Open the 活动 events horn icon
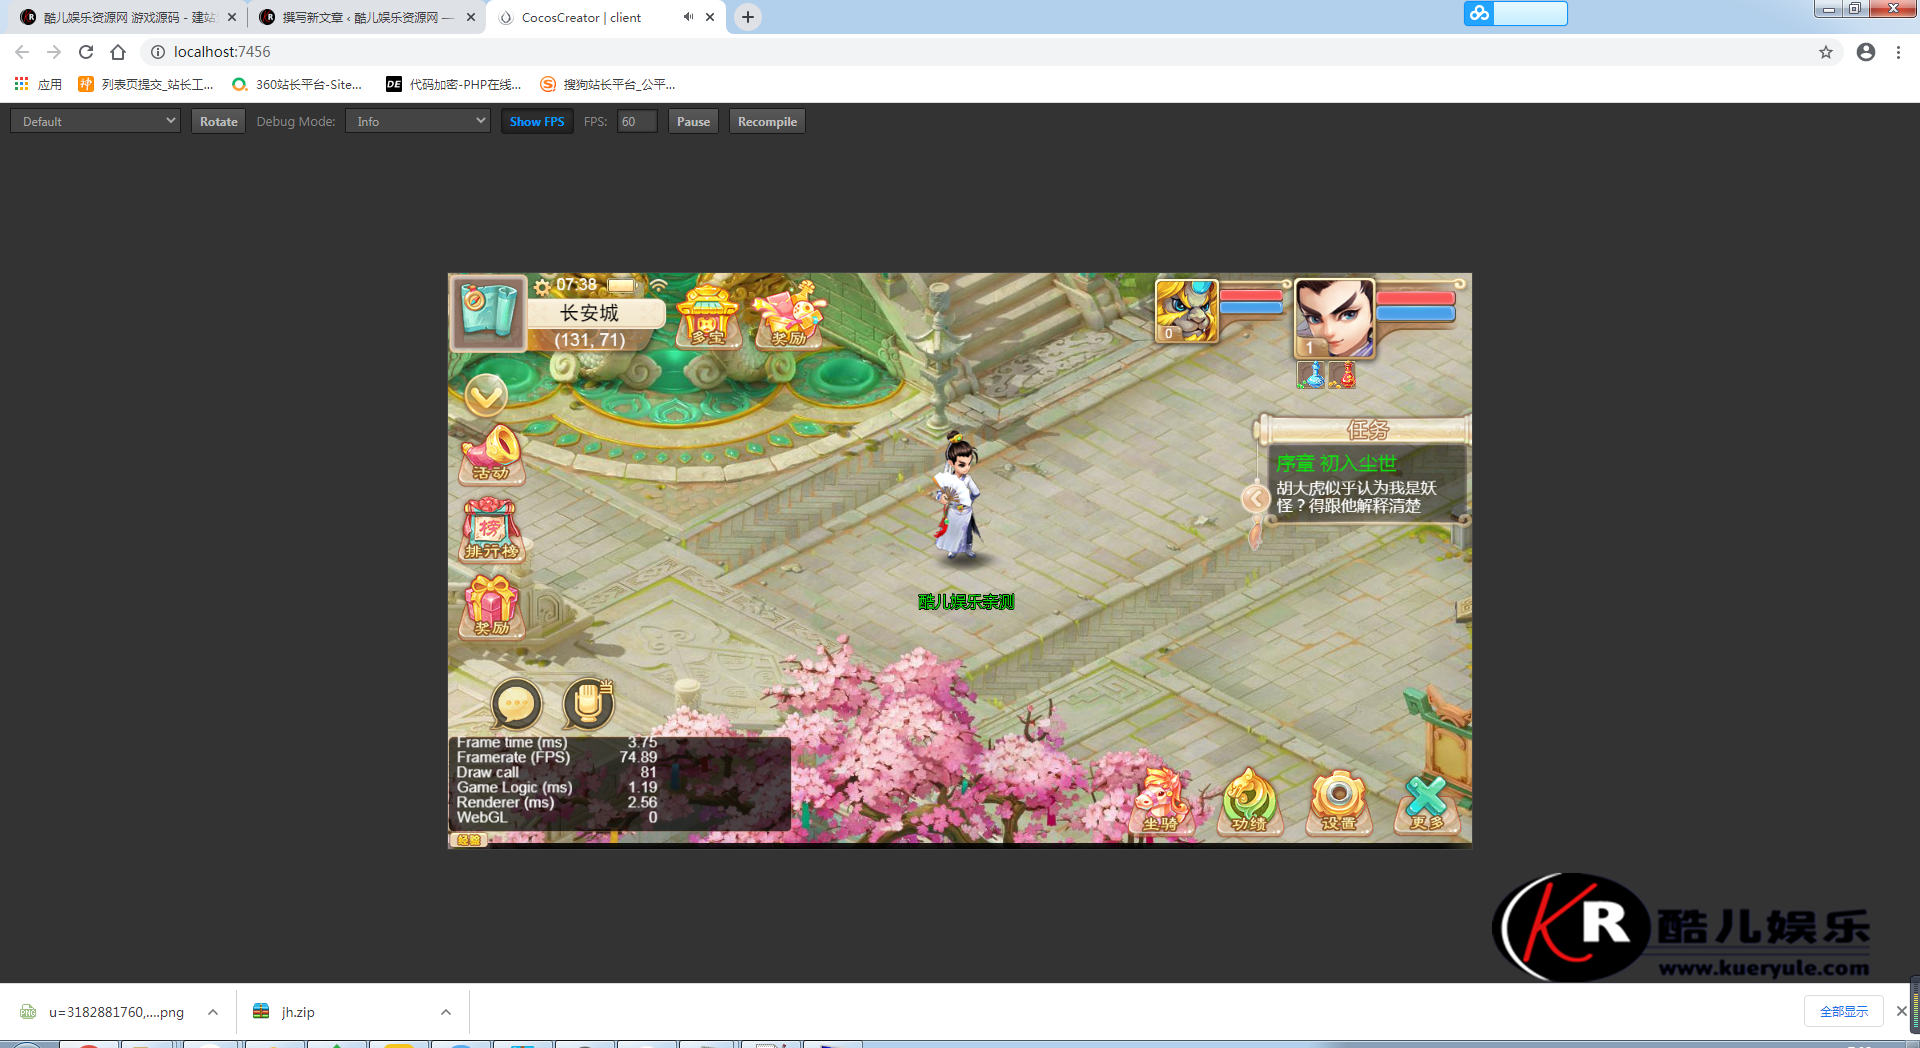The width and height of the screenshot is (1920, 1048). 492,454
